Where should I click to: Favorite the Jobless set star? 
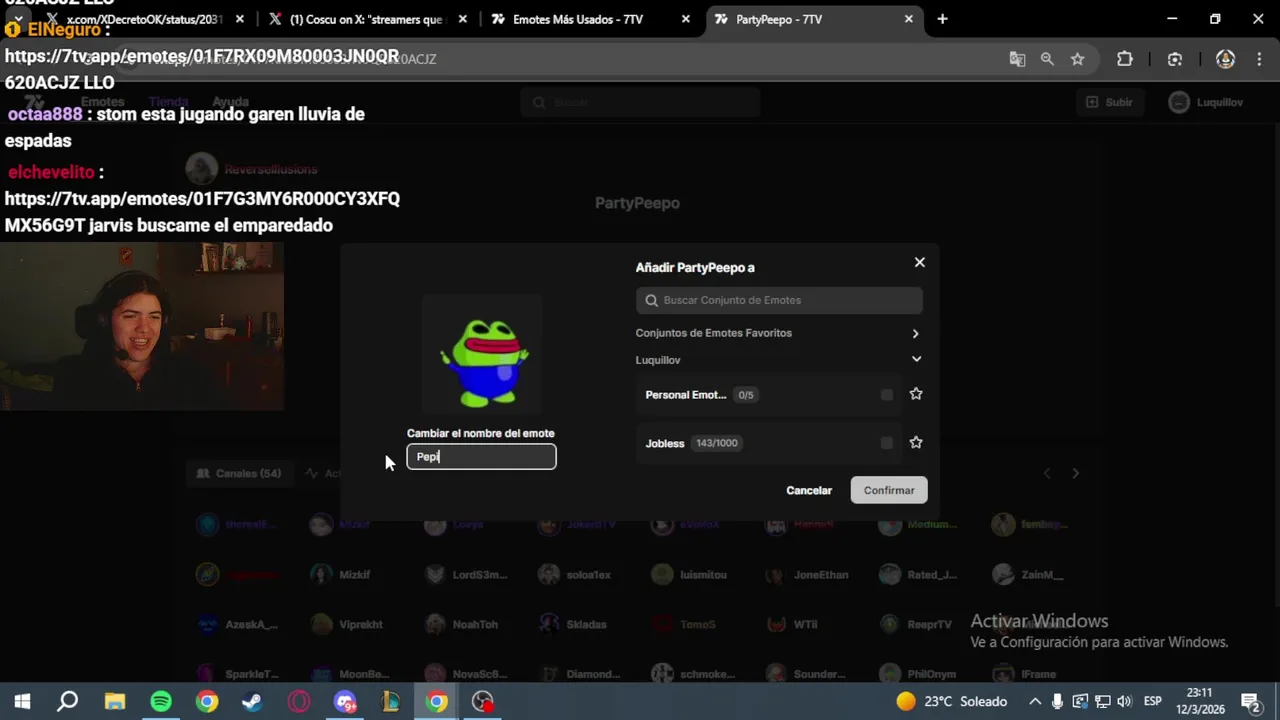click(916, 442)
